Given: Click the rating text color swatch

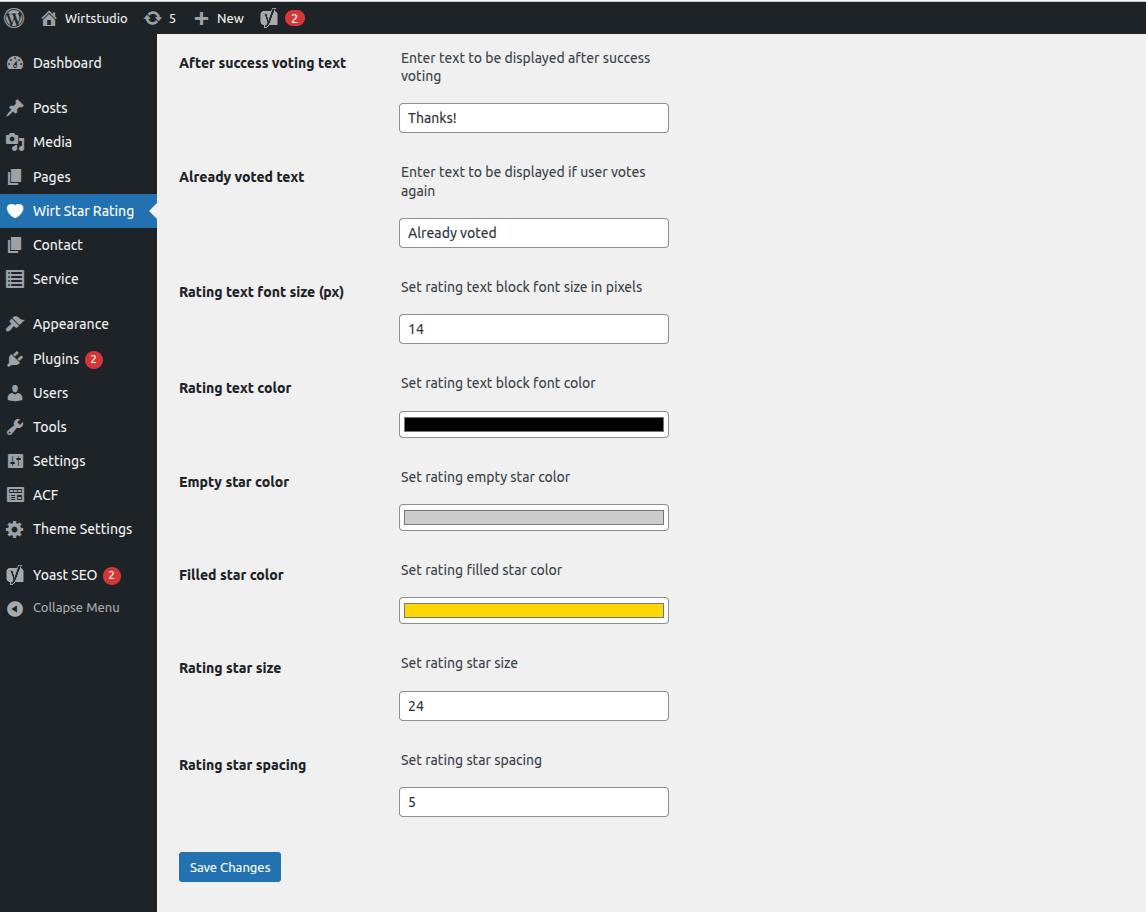Looking at the screenshot, I should [x=533, y=424].
